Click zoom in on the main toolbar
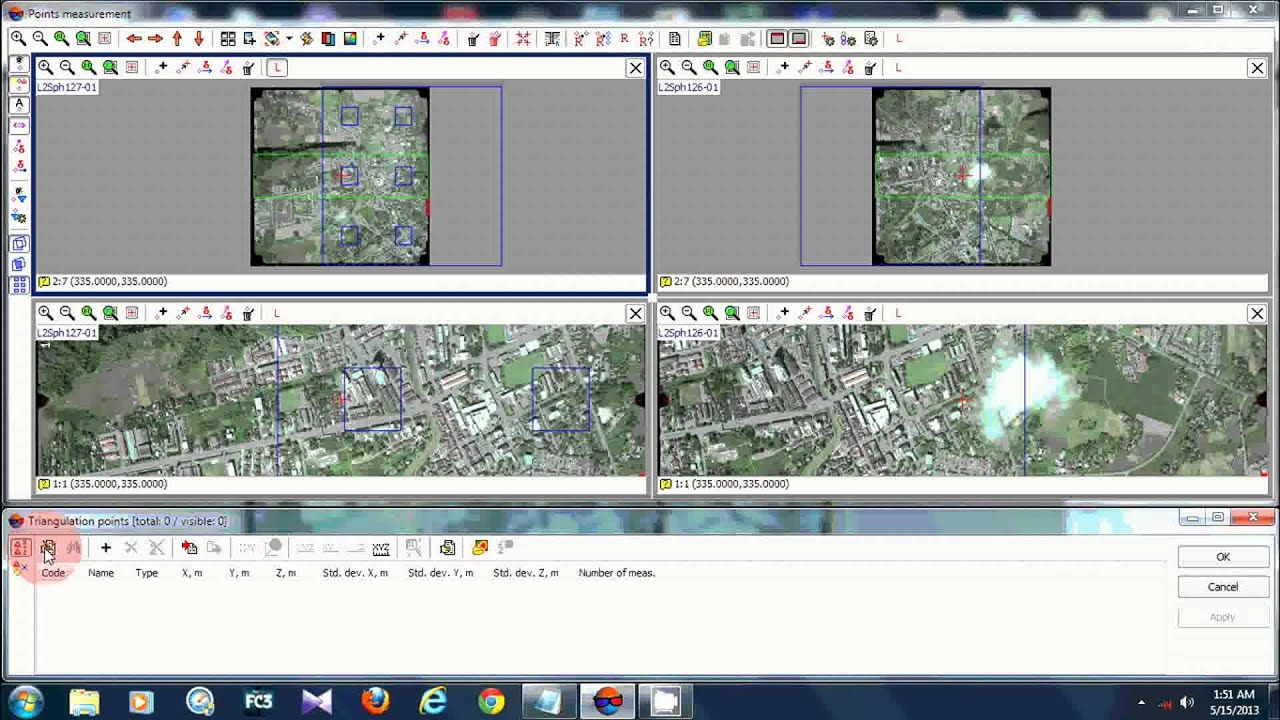Screen dimensions: 1280x720 pyautogui.click(x=18, y=38)
